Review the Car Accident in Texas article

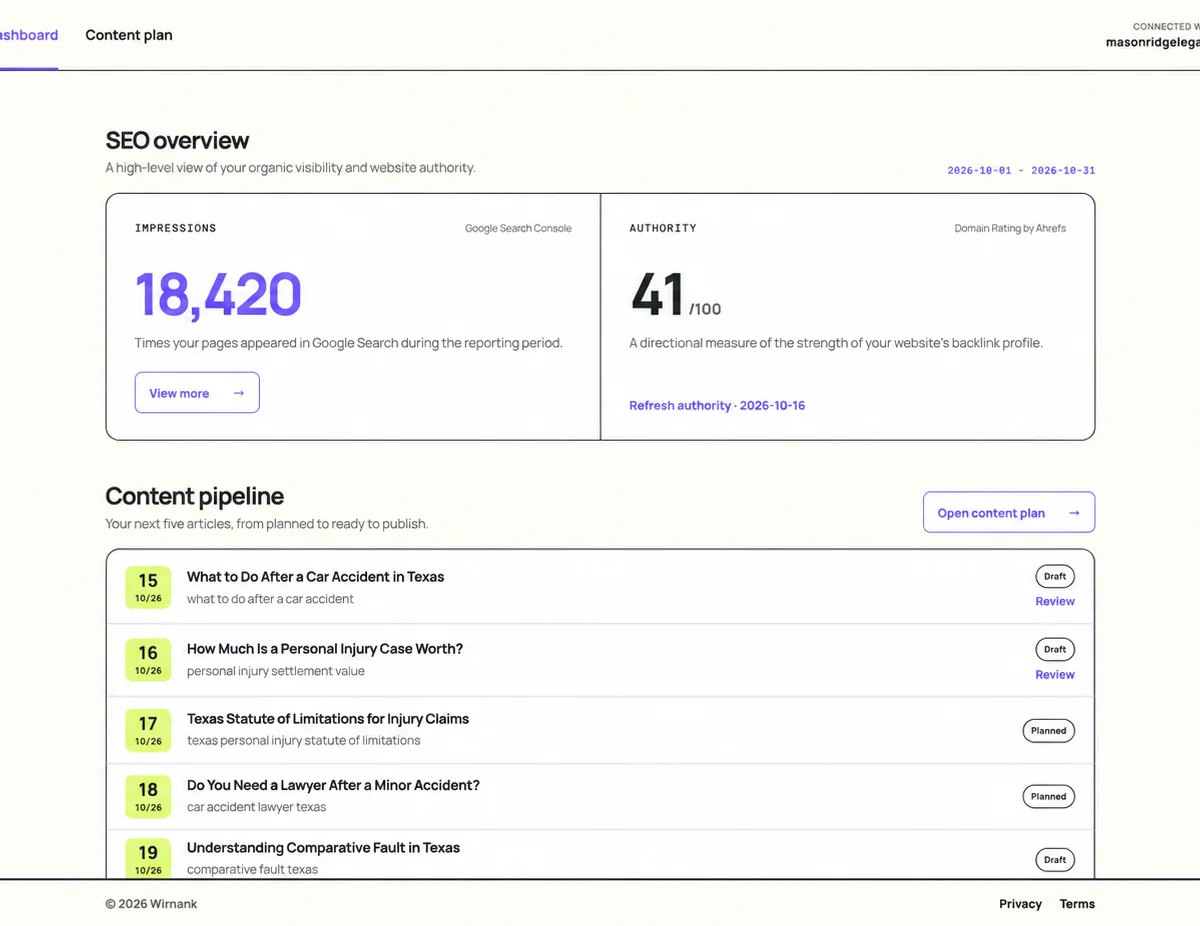coord(1055,602)
